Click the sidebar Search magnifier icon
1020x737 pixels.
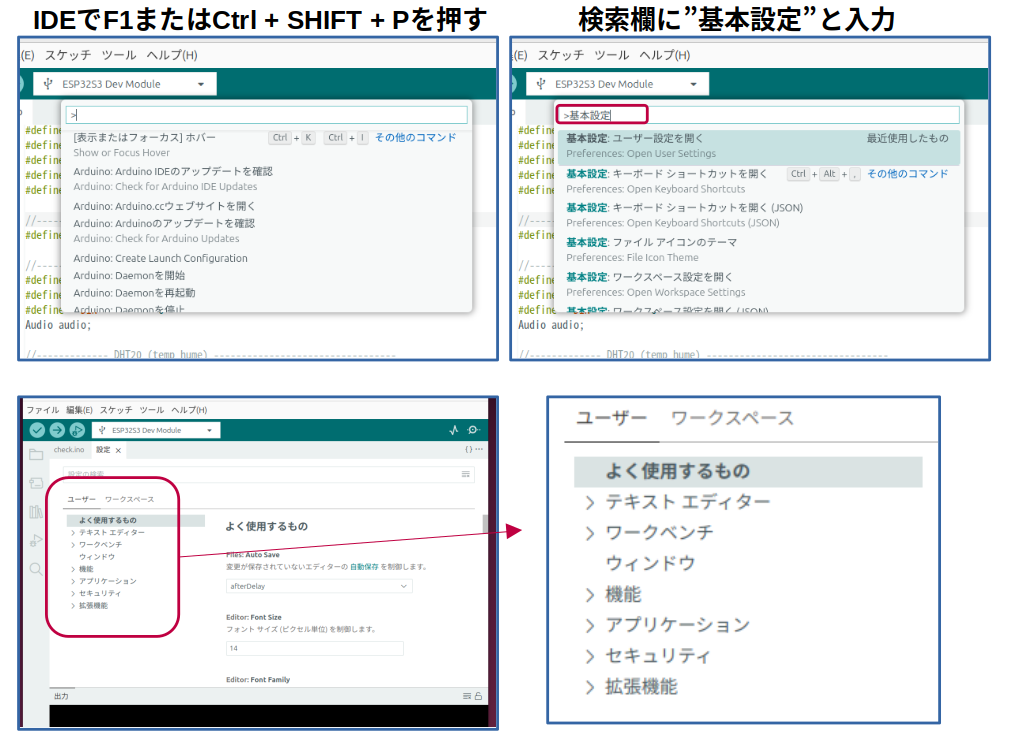click(36, 569)
